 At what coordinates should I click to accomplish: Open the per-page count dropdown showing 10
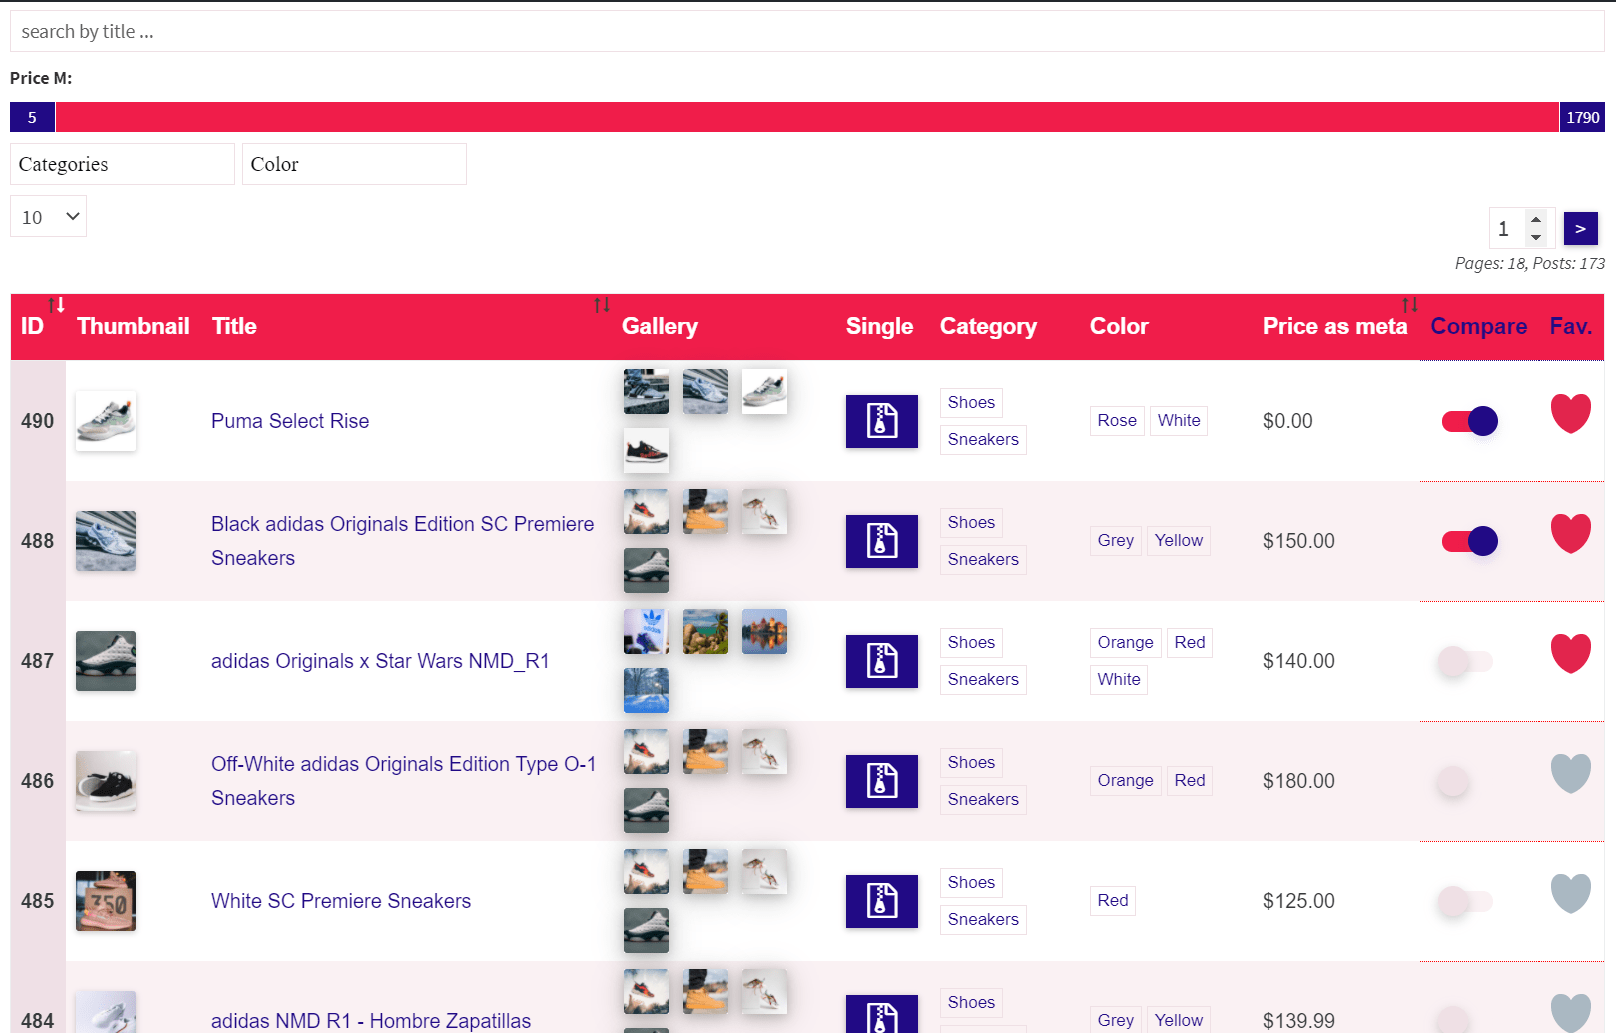tap(48, 216)
